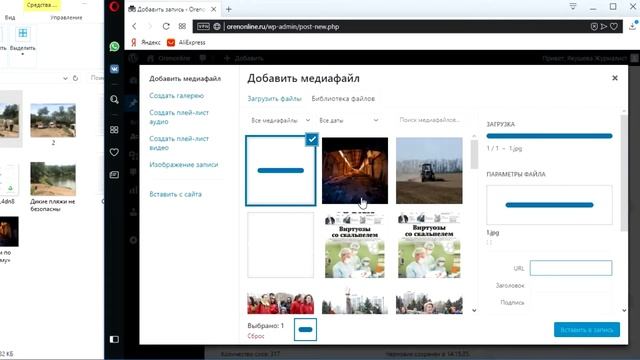Click the Opera sidebar search icon
The image size is (640, 360).
[x=114, y=99]
